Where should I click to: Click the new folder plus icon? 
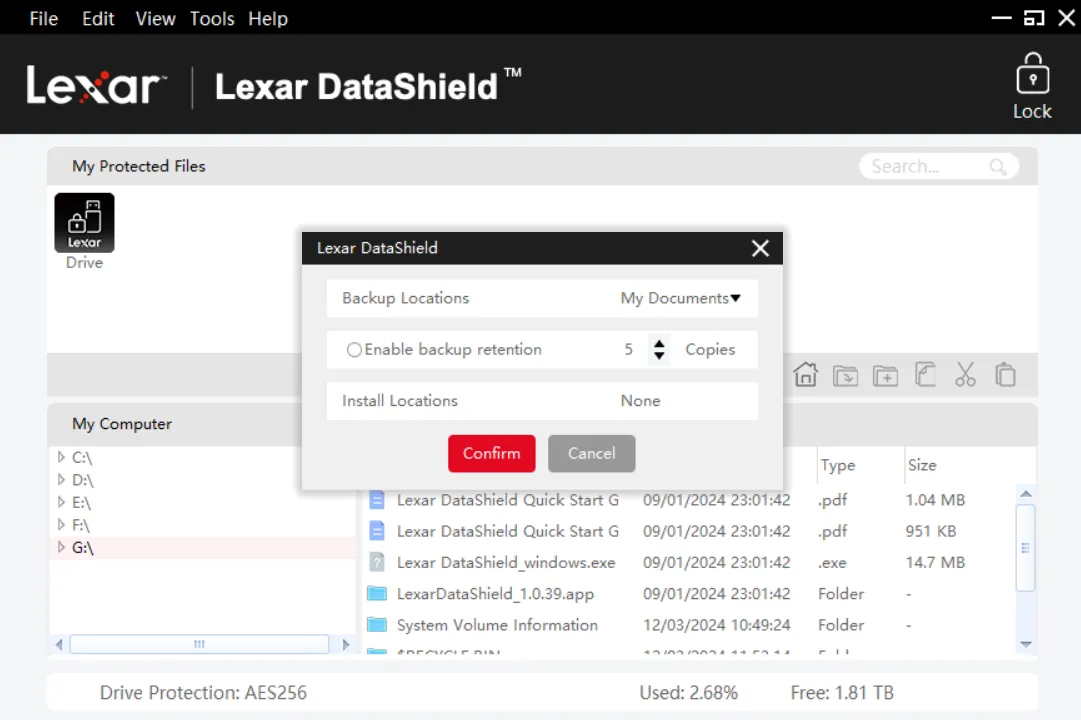point(885,375)
